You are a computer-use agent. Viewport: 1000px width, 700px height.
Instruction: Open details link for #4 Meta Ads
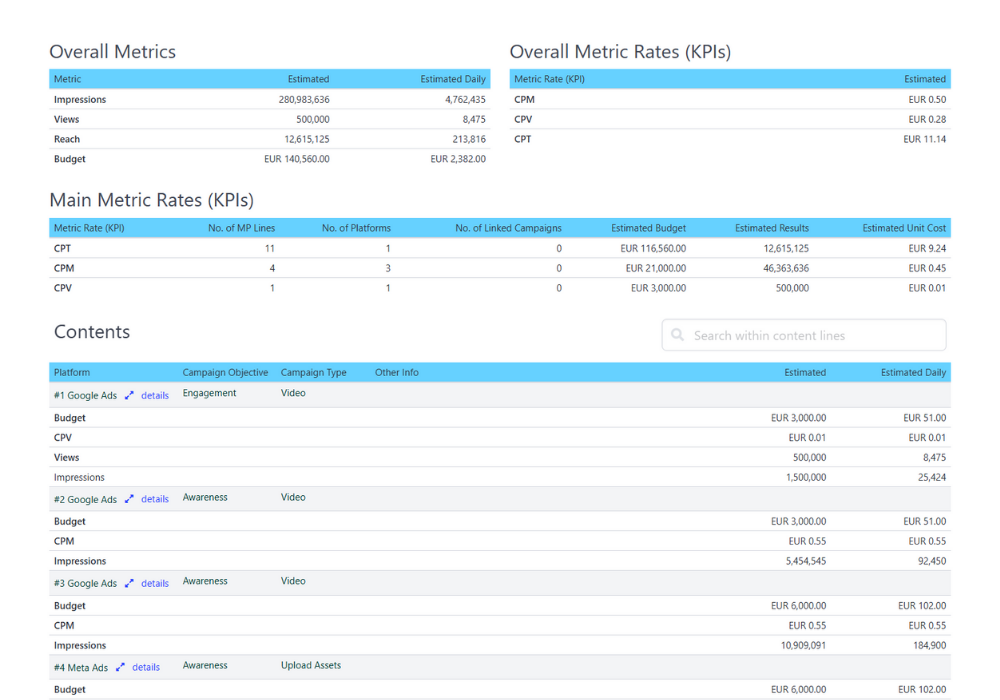click(146, 667)
